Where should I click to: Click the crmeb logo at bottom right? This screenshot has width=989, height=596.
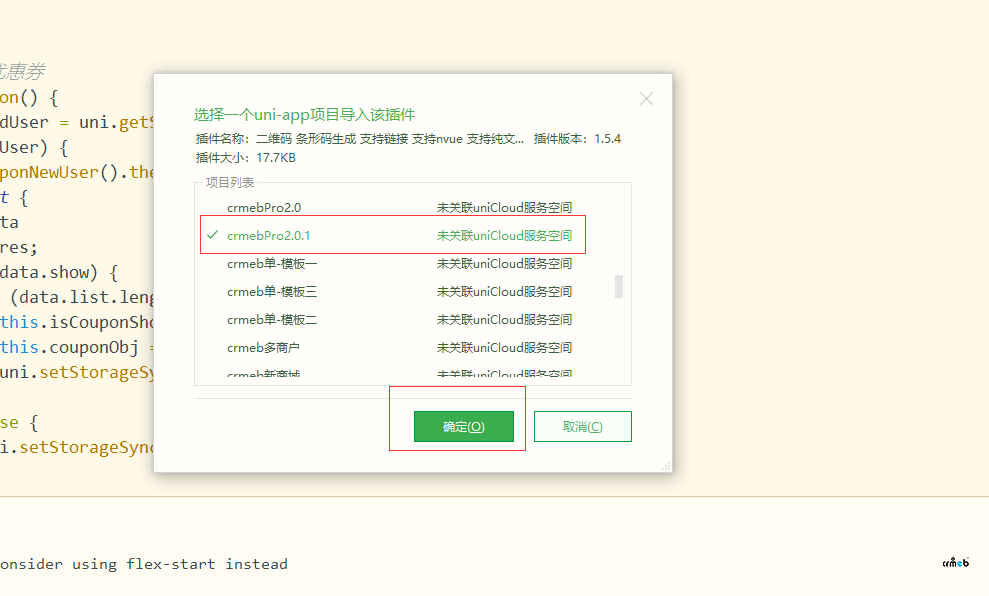955,563
